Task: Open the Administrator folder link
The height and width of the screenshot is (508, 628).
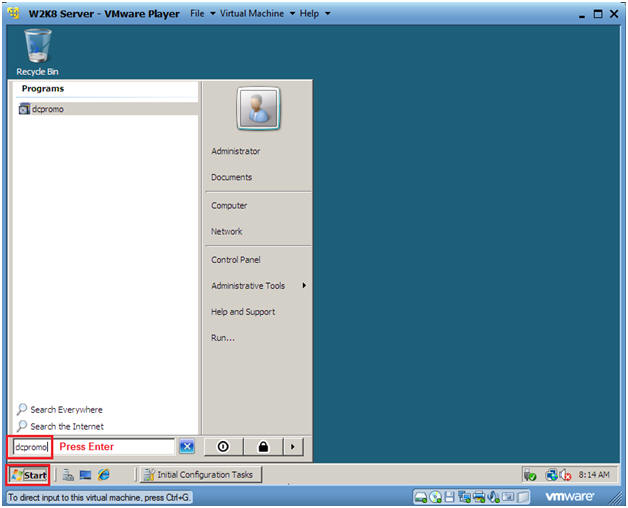Action: click(x=236, y=151)
